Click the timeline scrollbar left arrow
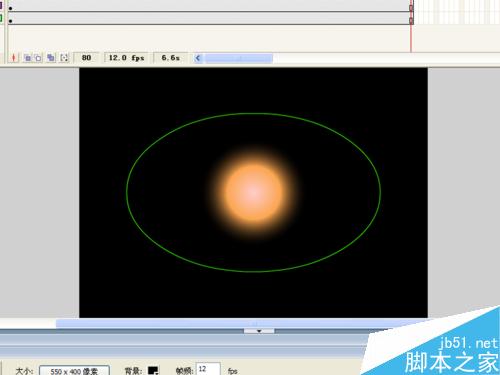Viewport: 500px width, 375px height. pyautogui.click(x=198, y=58)
